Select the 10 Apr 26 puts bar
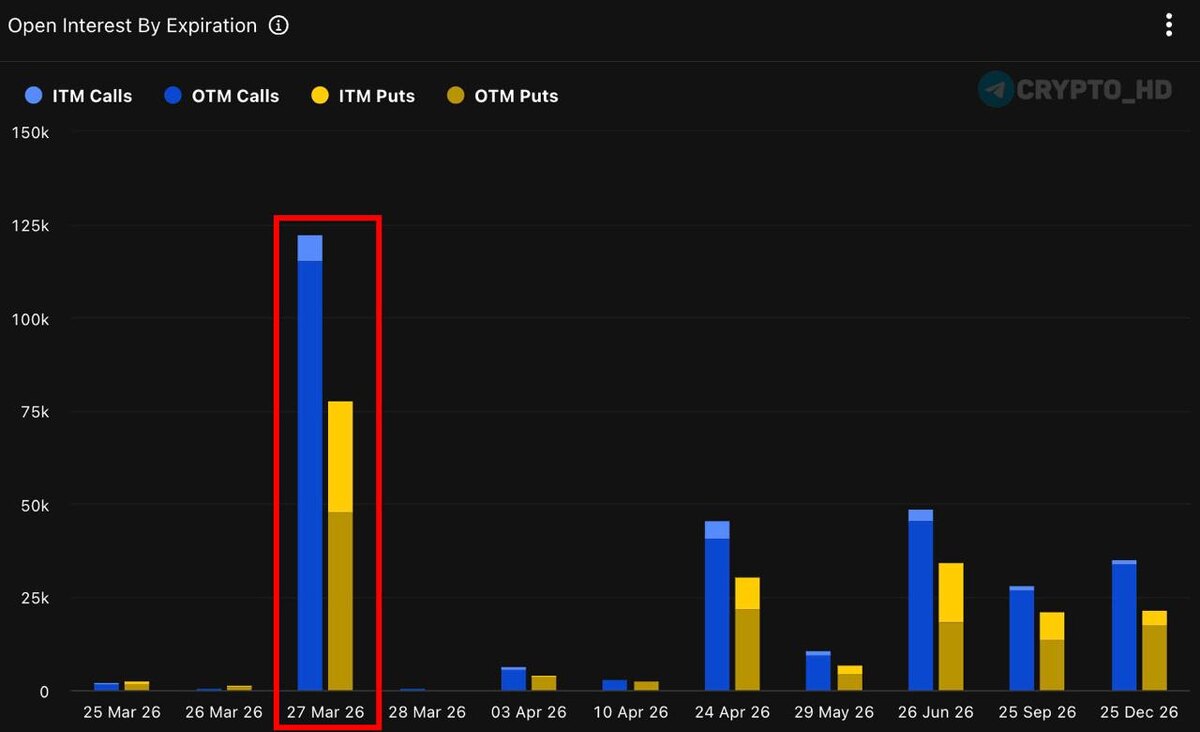This screenshot has height=732, width=1200. (x=646, y=686)
